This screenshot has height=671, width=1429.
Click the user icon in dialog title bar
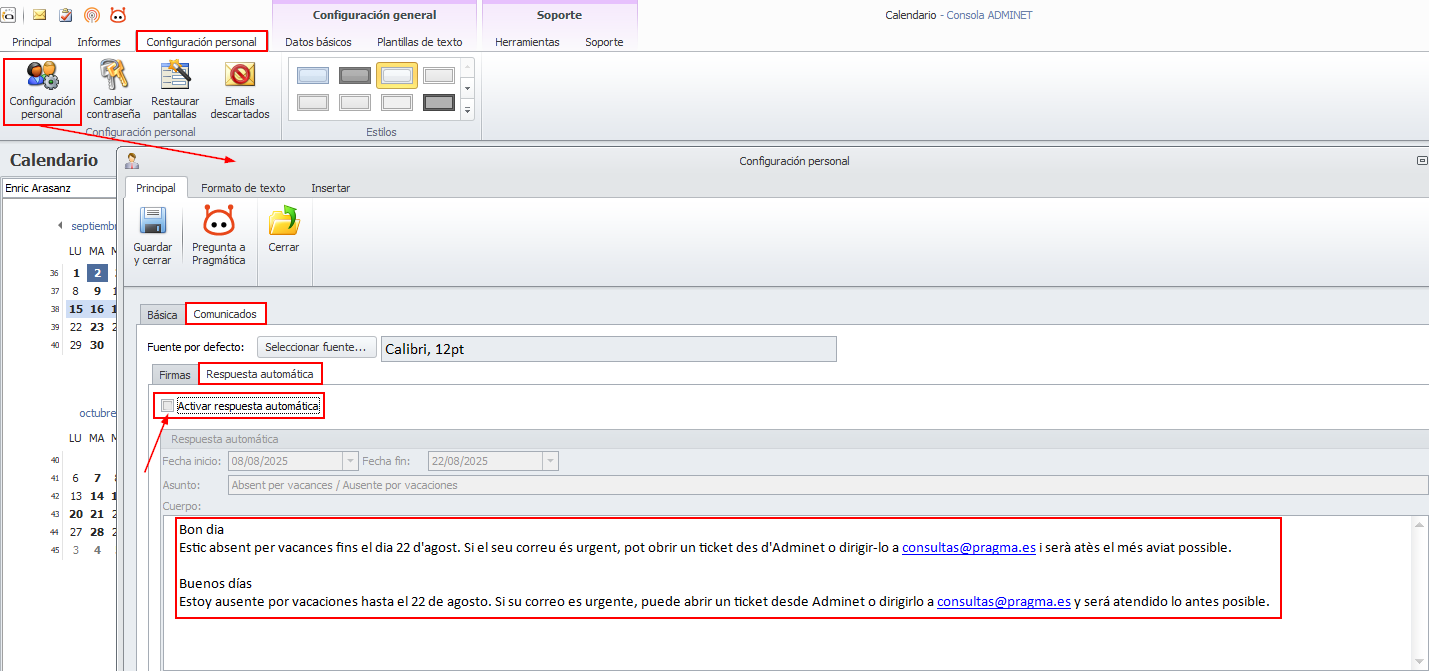point(132,161)
